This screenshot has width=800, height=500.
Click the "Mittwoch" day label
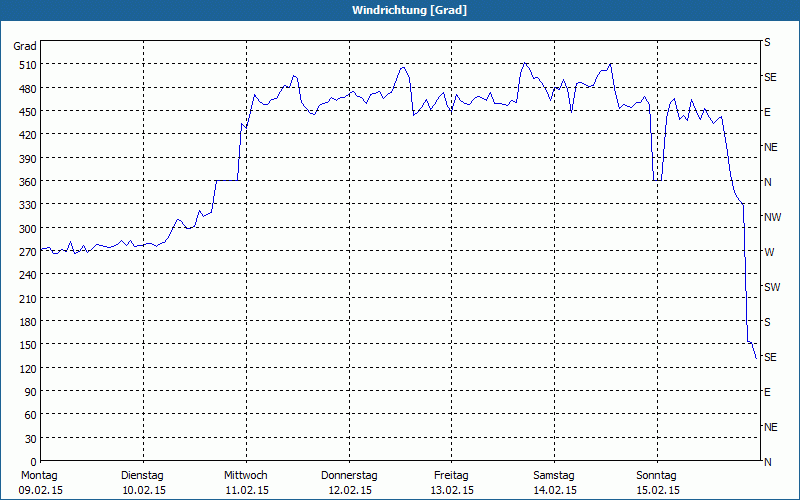[245, 476]
